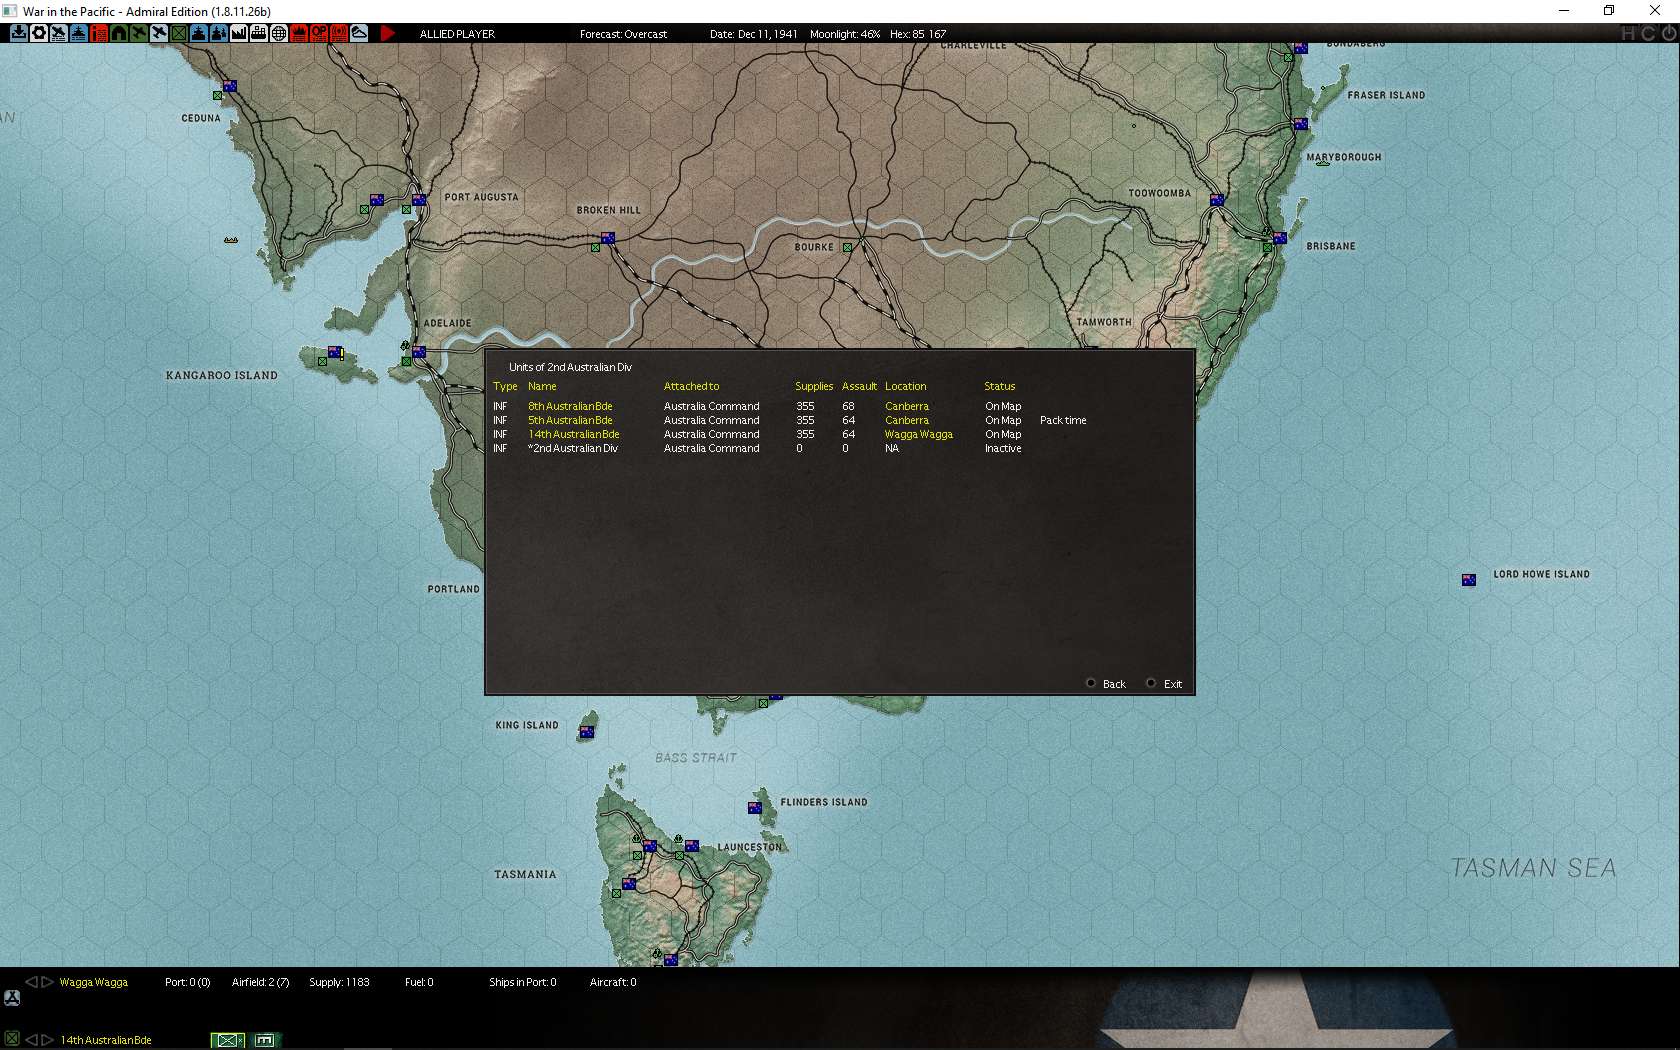
Task: Click the Name column header
Action: point(542,386)
